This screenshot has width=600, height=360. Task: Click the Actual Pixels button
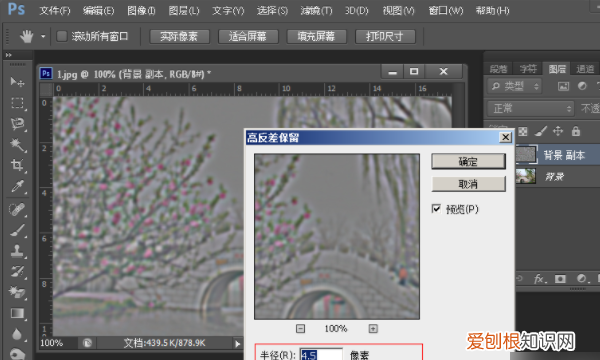click(x=179, y=37)
